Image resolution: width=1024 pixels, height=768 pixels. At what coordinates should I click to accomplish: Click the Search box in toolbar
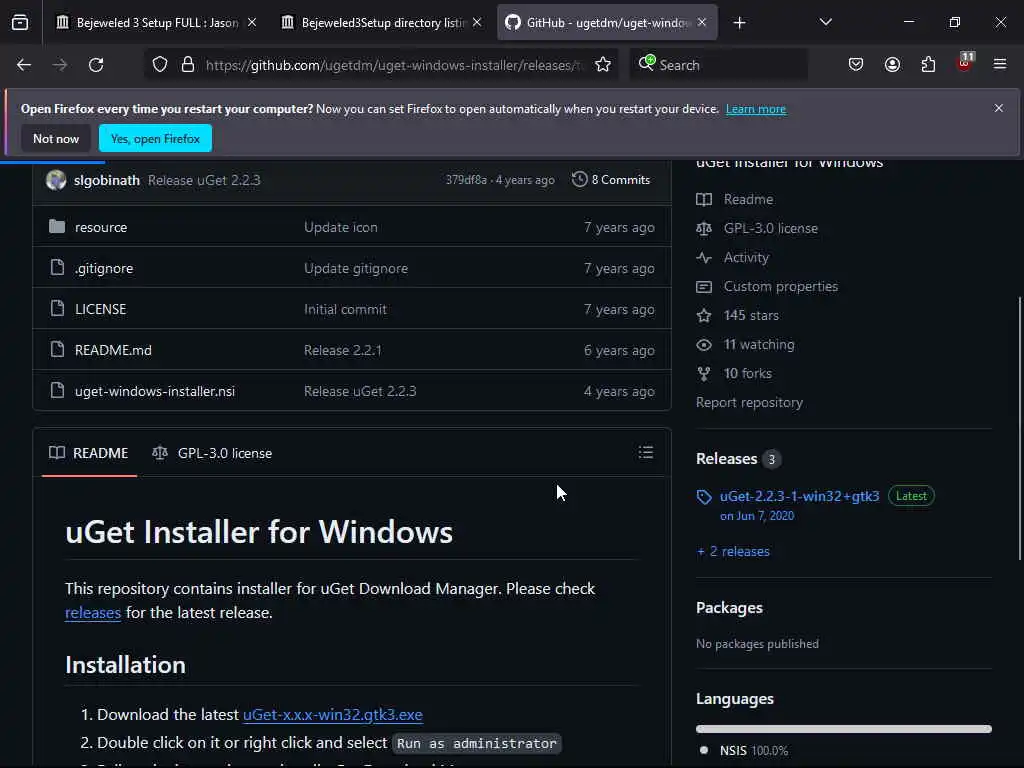click(x=718, y=65)
